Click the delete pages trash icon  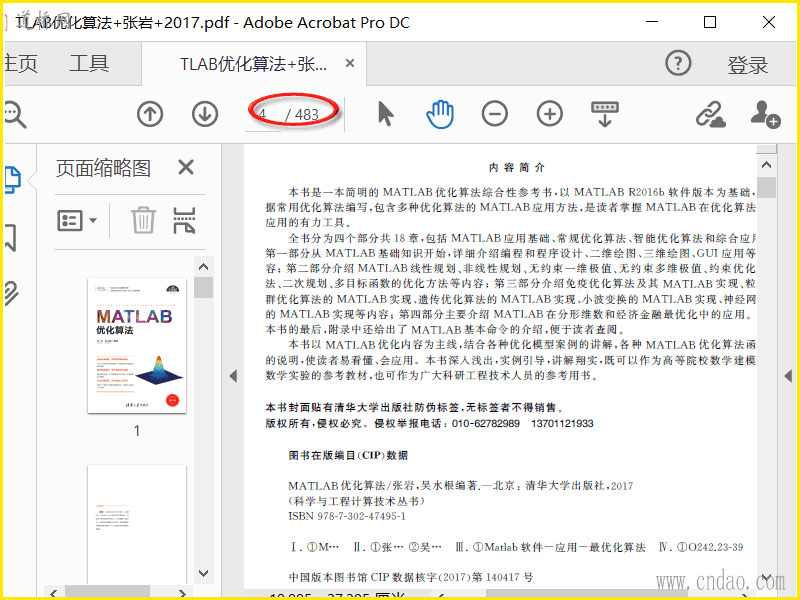tap(143, 220)
